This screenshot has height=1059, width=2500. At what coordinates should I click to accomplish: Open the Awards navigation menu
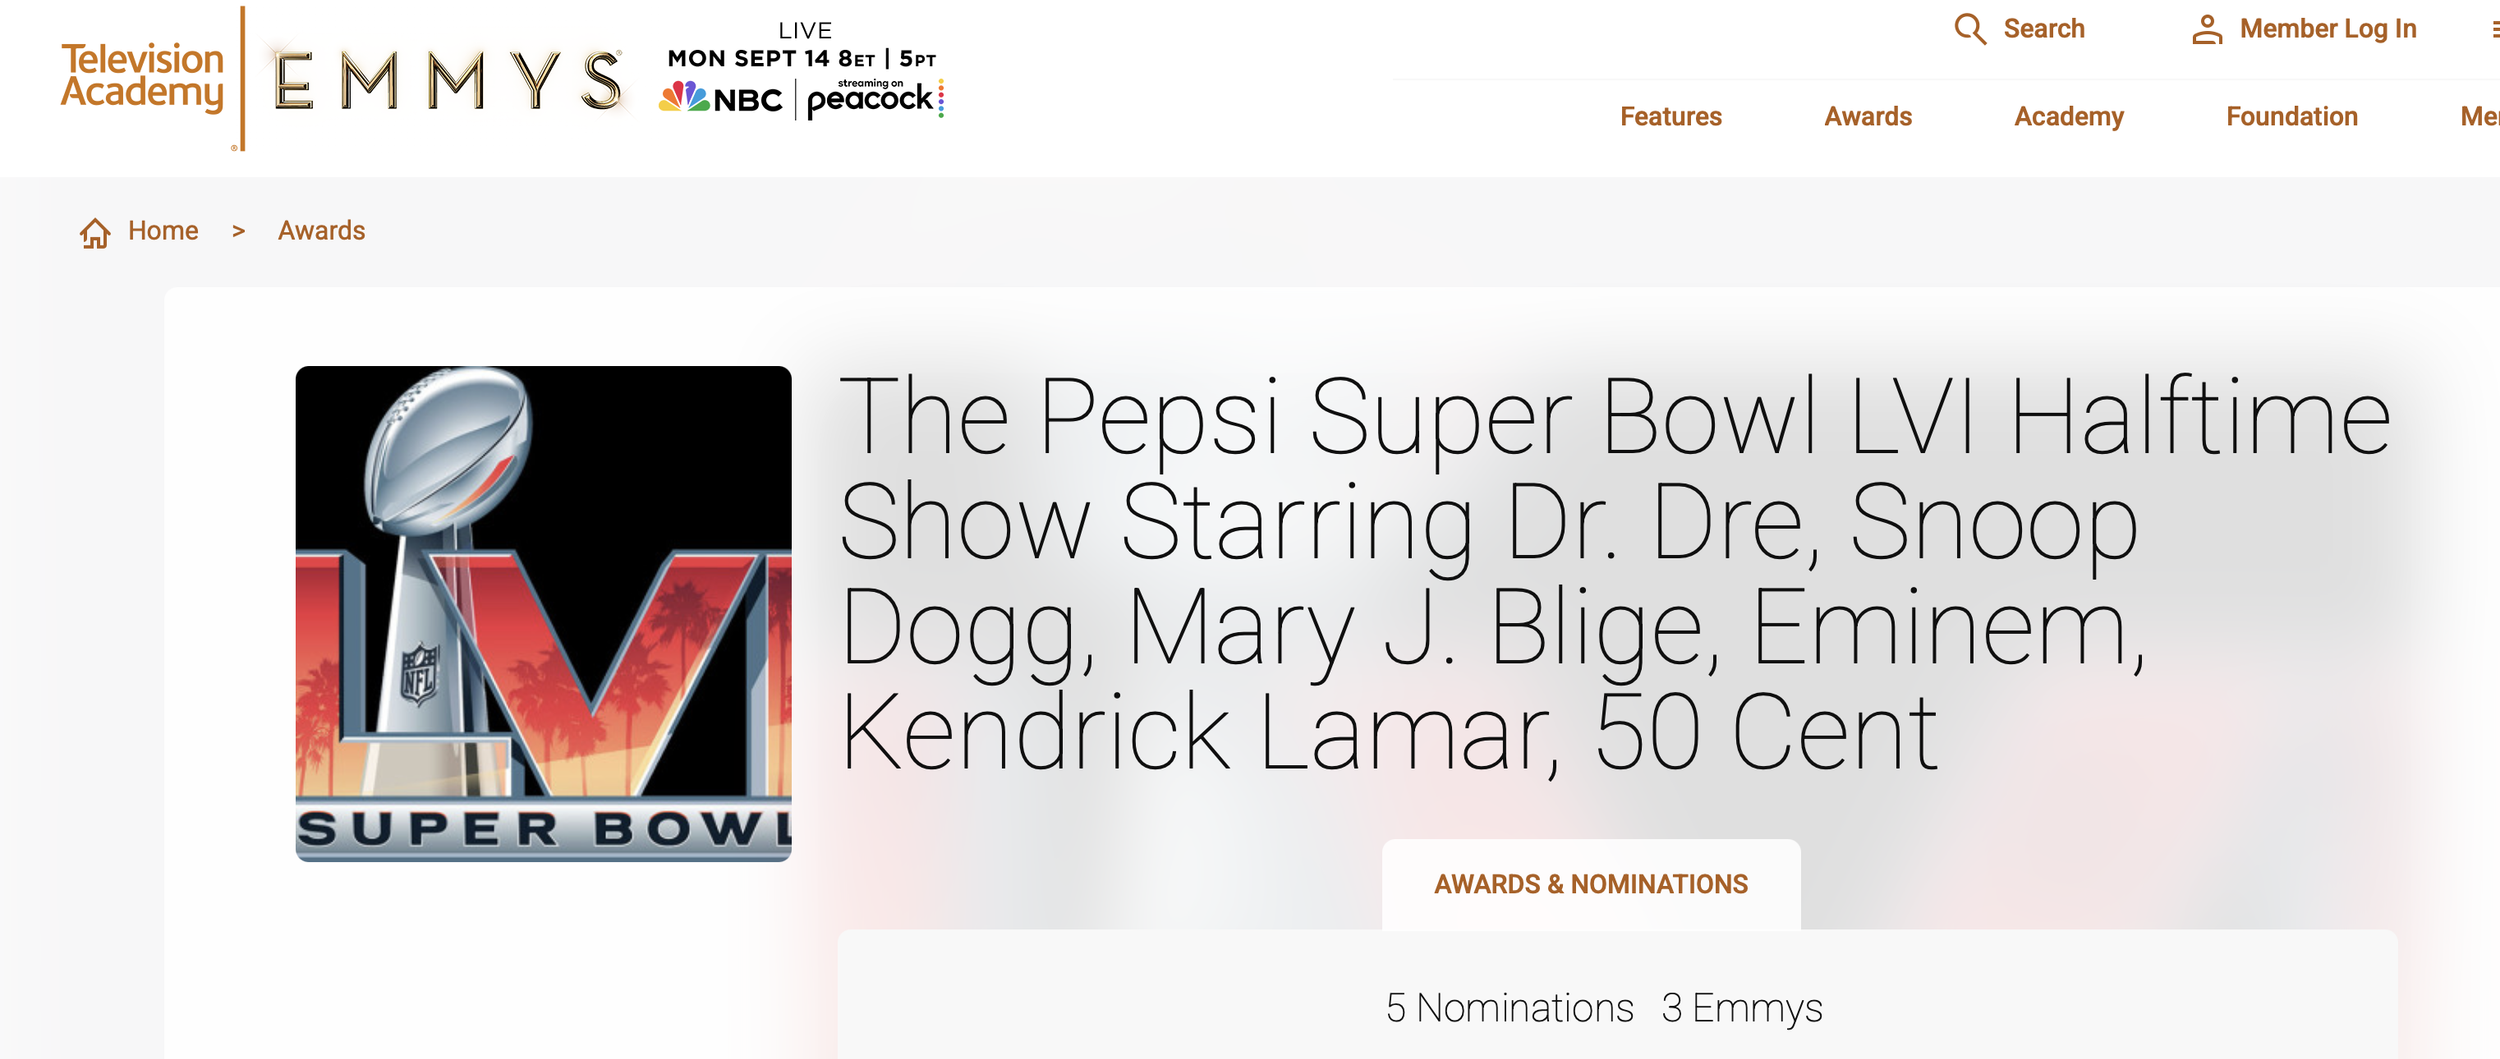[x=1867, y=117]
